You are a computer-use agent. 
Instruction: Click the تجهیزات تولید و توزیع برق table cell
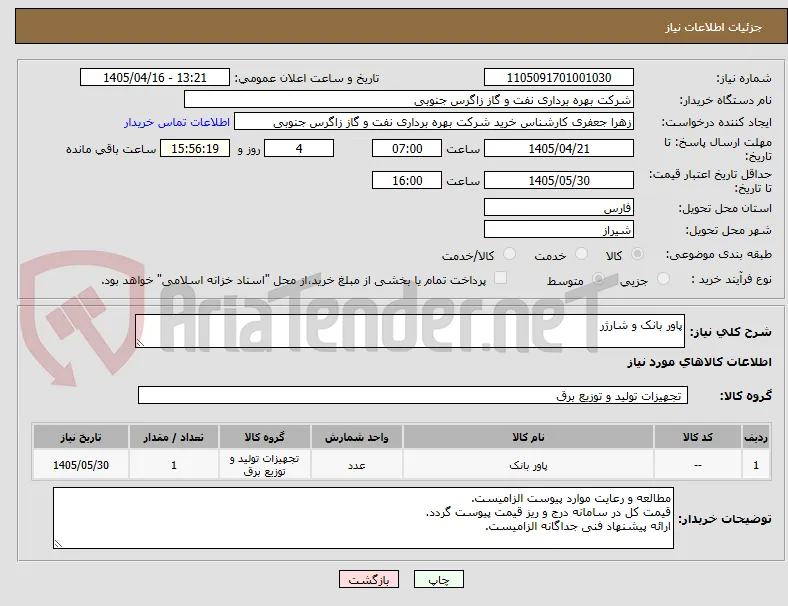pos(265,465)
